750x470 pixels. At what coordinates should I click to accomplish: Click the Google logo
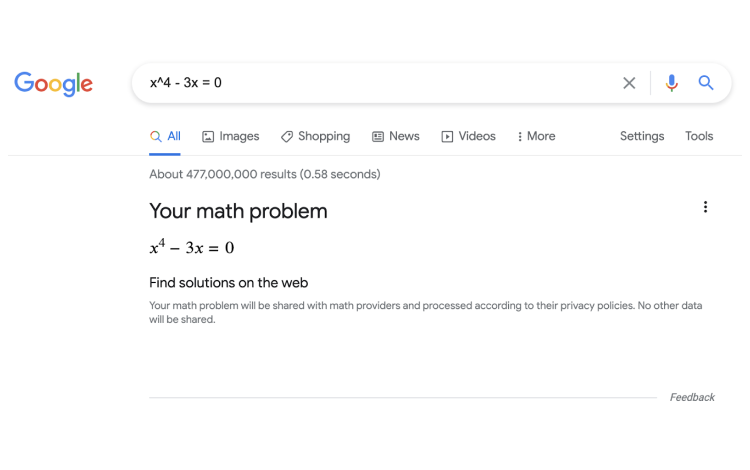(53, 84)
